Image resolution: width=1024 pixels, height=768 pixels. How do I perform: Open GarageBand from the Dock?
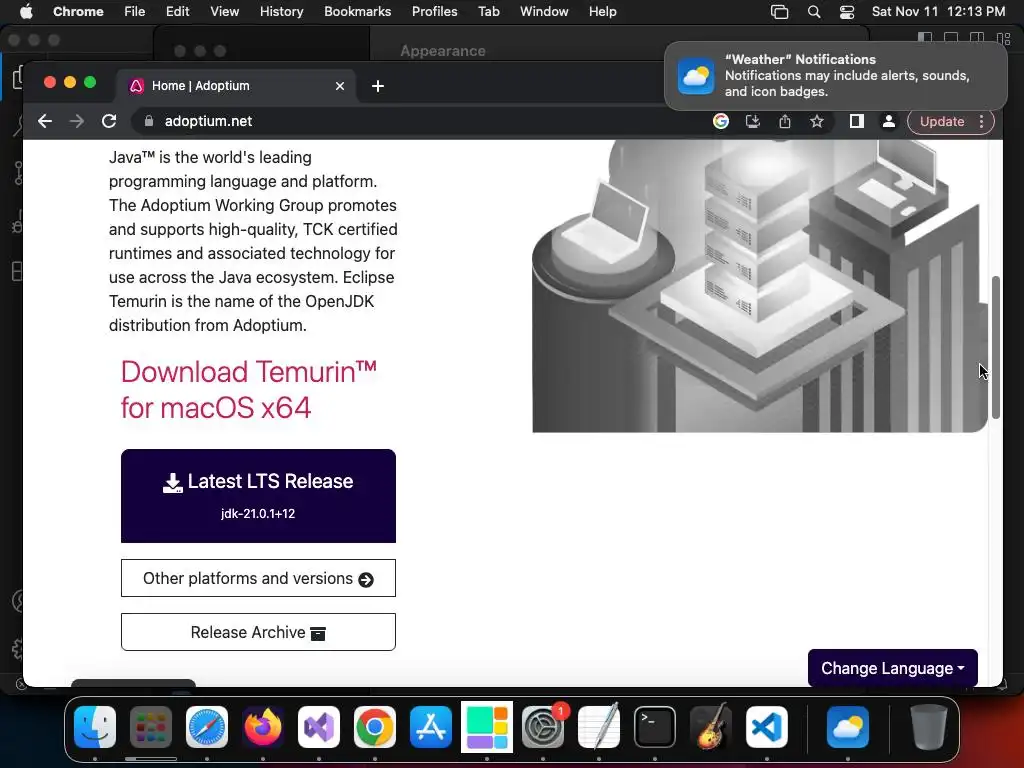point(711,727)
